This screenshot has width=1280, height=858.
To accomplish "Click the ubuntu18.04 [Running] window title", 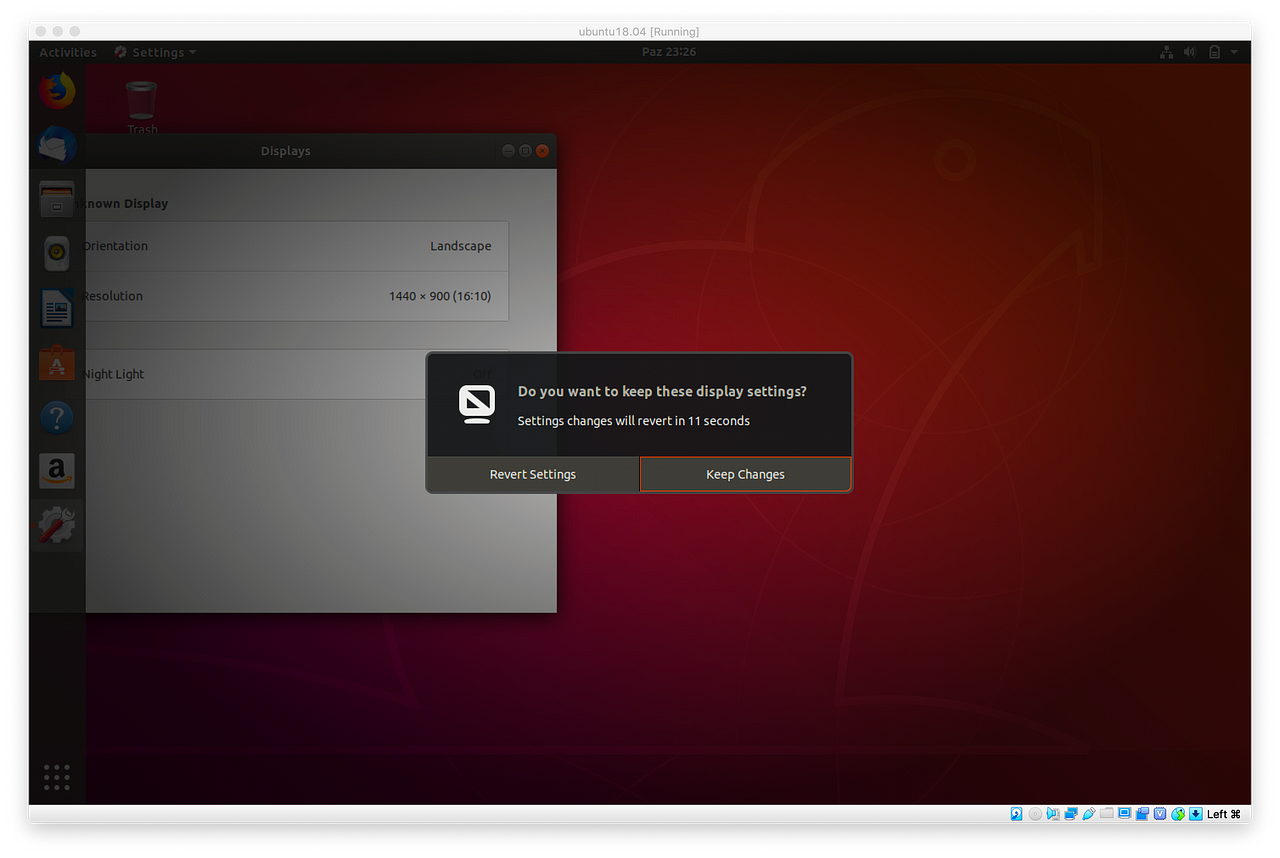I will click(x=639, y=31).
